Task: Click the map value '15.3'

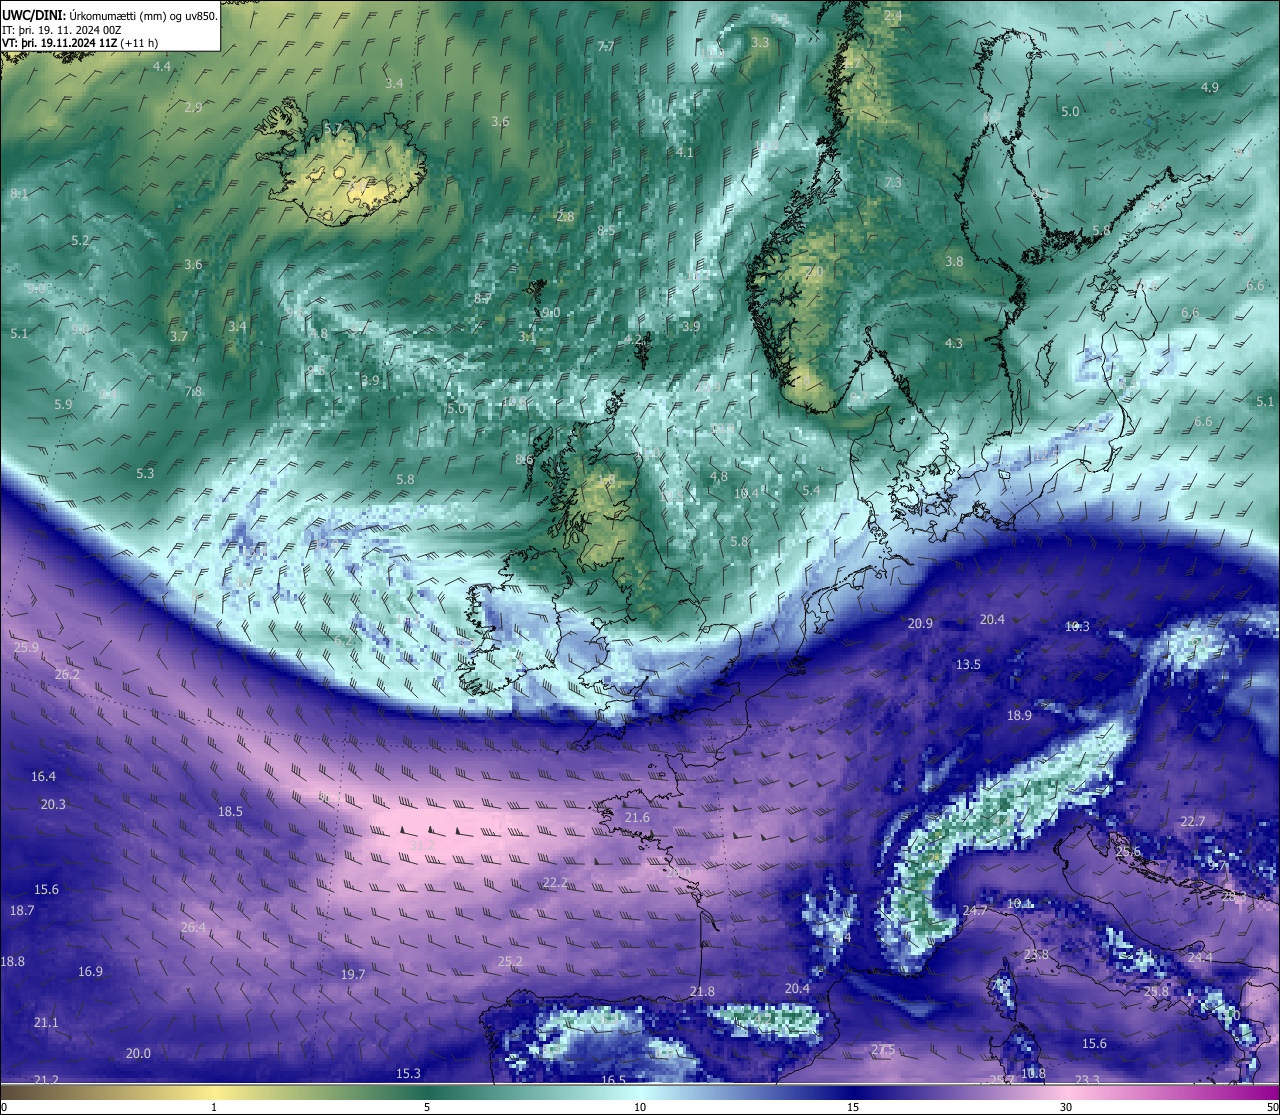Action: pyautogui.click(x=408, y=1073)
